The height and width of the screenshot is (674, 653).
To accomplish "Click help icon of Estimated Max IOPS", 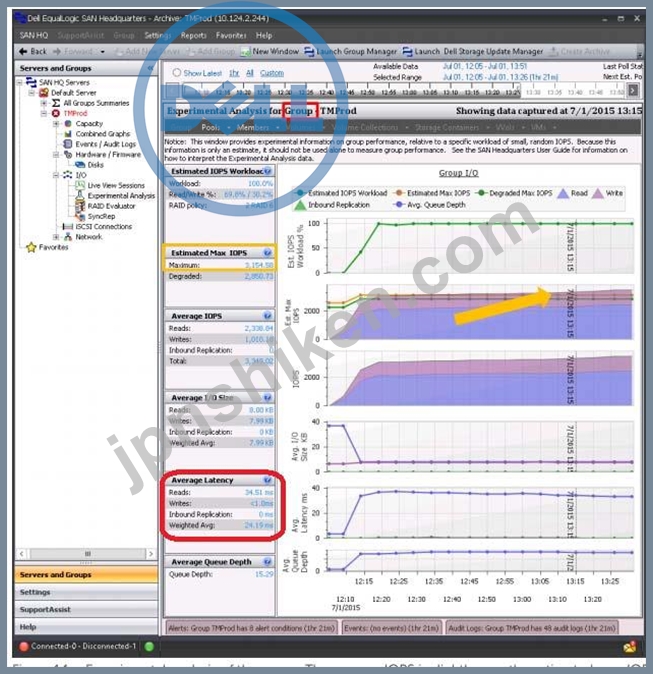I will pyautogui.click(x=267, y=253).
